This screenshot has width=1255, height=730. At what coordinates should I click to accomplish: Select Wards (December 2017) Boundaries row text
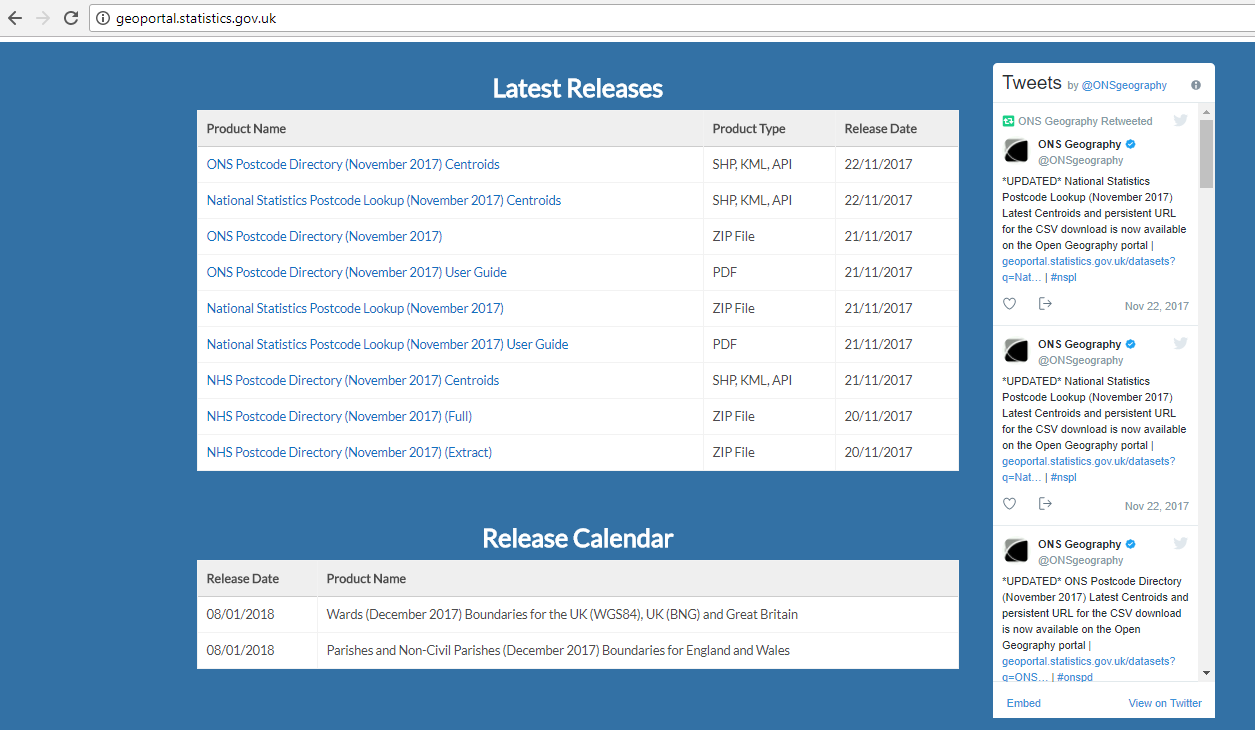click(562, 614)
